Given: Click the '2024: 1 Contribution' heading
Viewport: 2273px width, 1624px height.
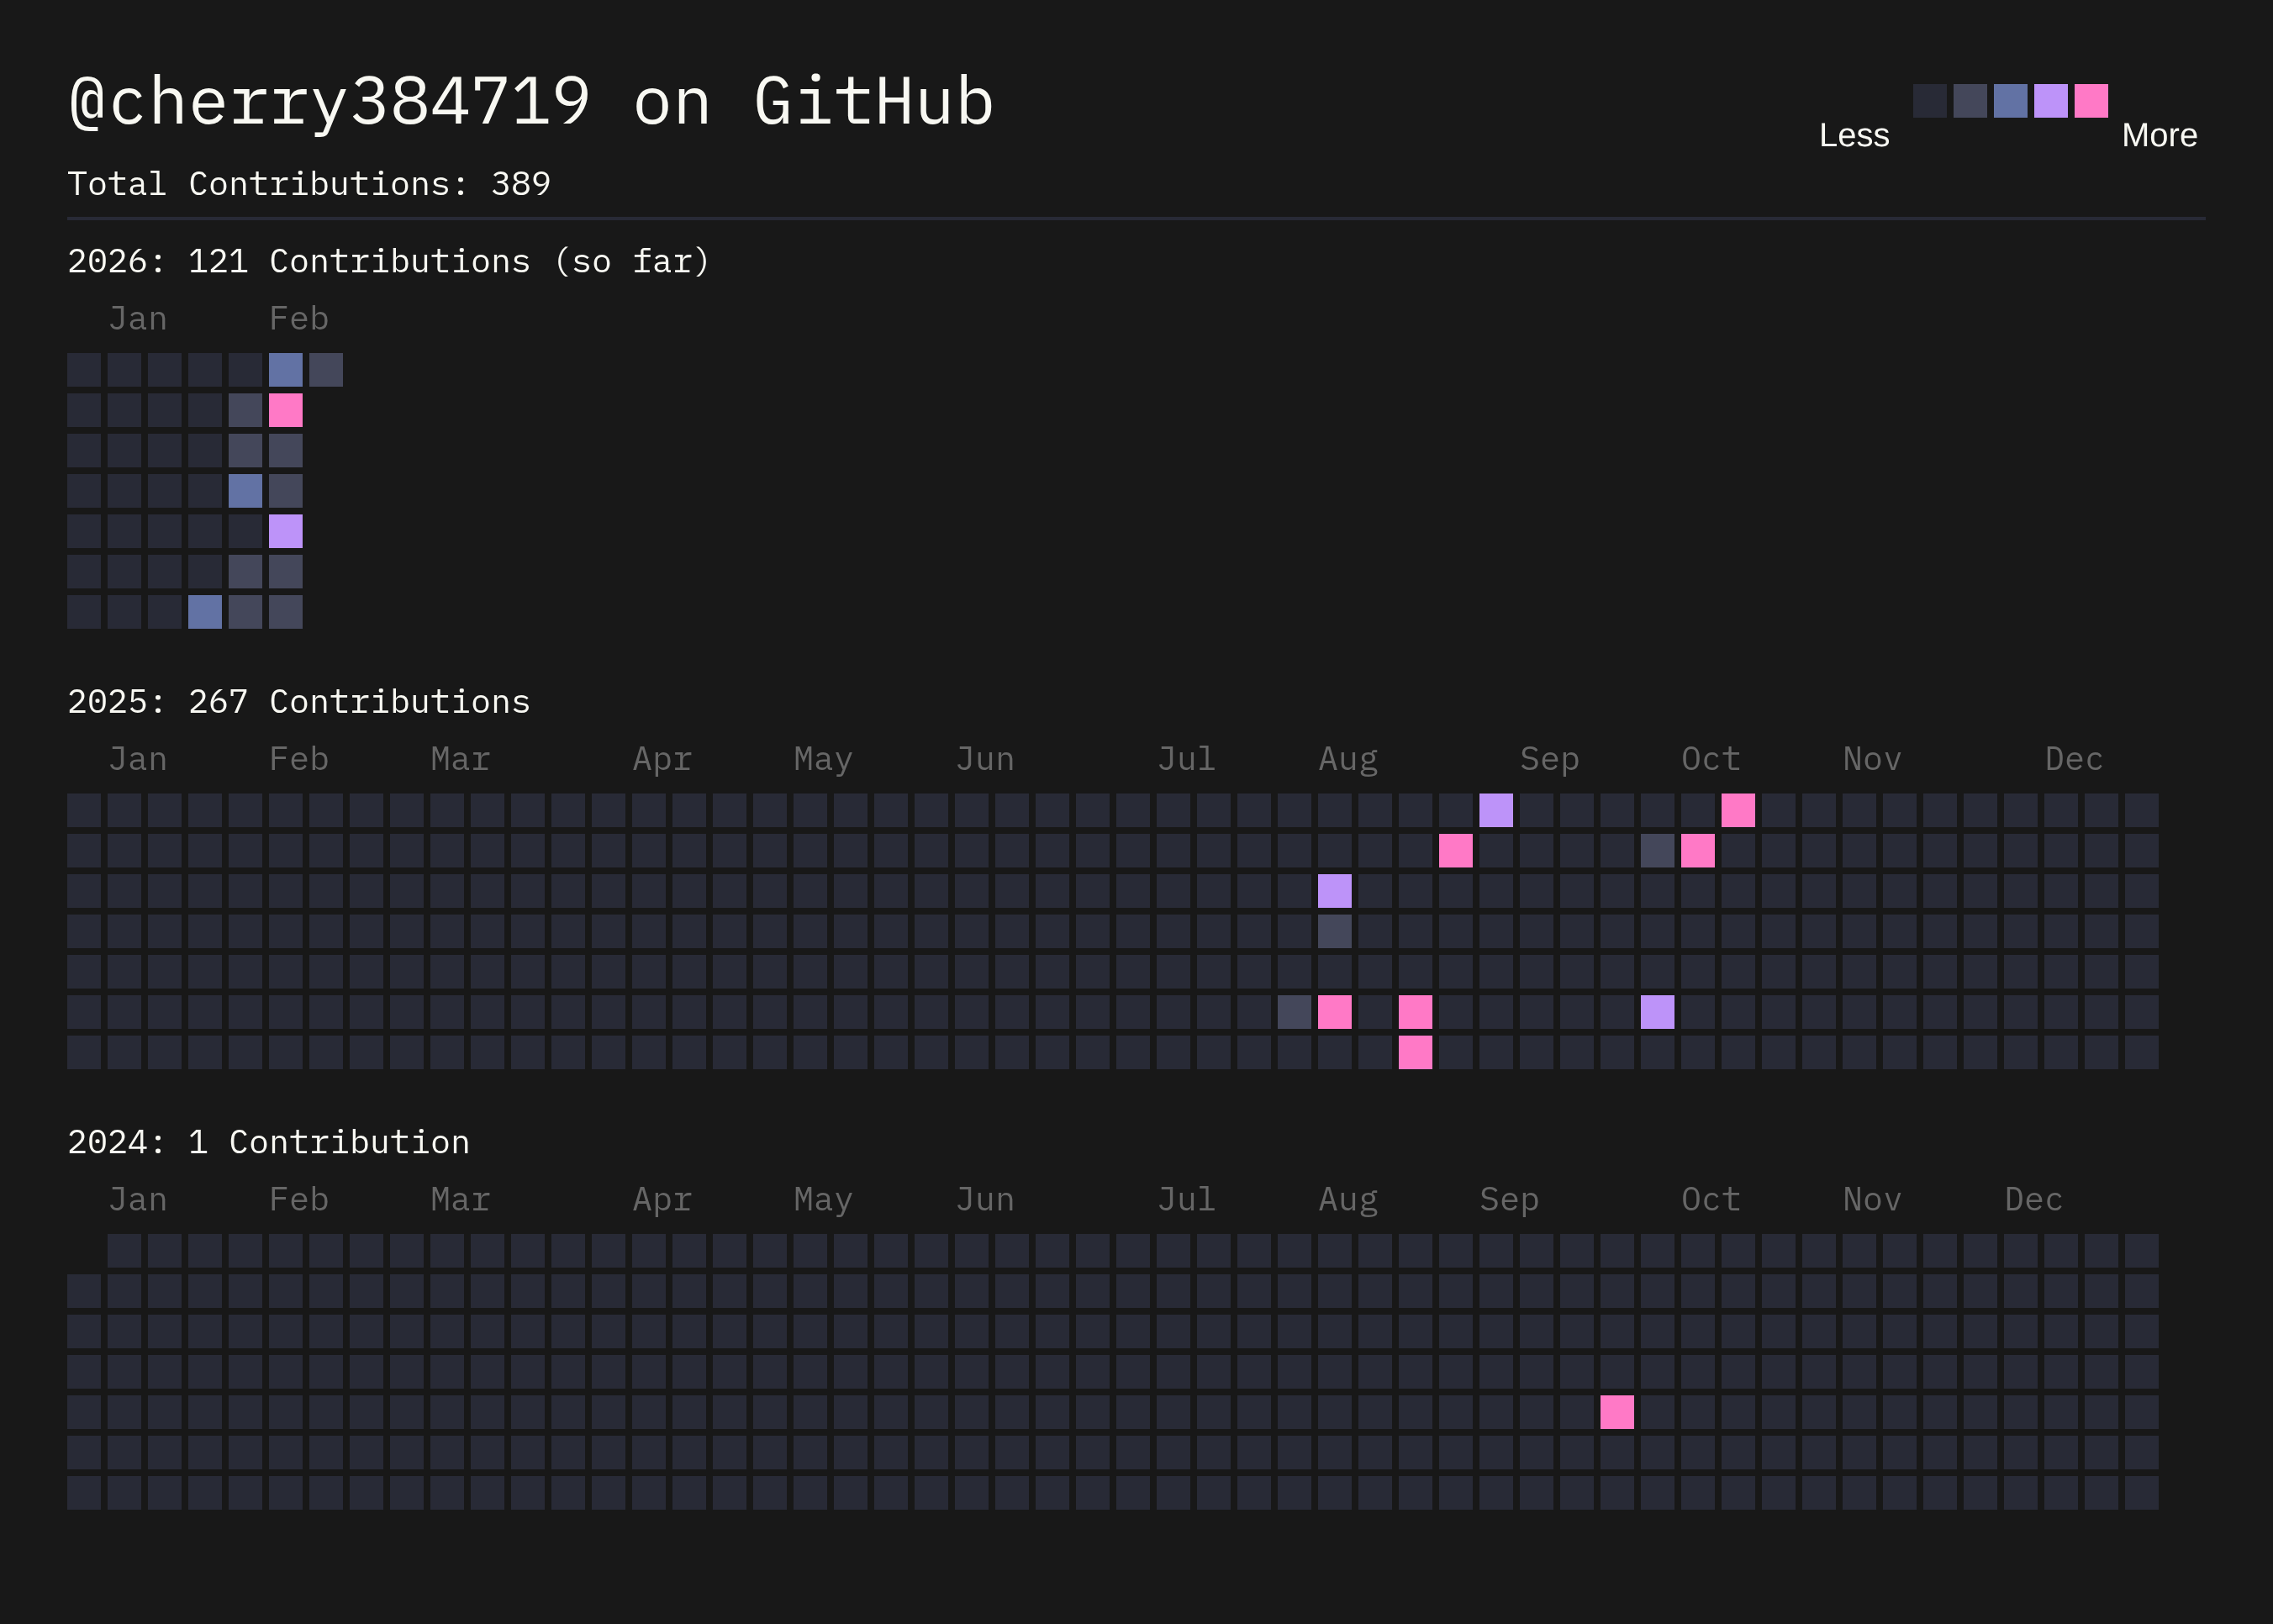Looking at the screenshot, I should point(268,1142).
